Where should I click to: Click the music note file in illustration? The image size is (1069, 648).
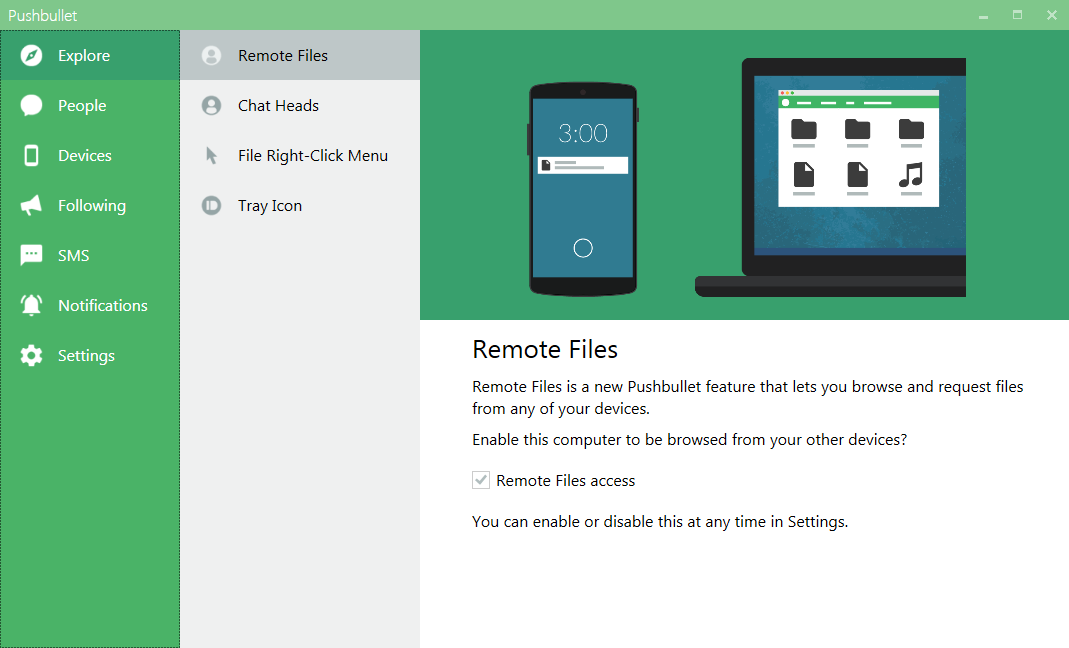click(x=911, y=175)
